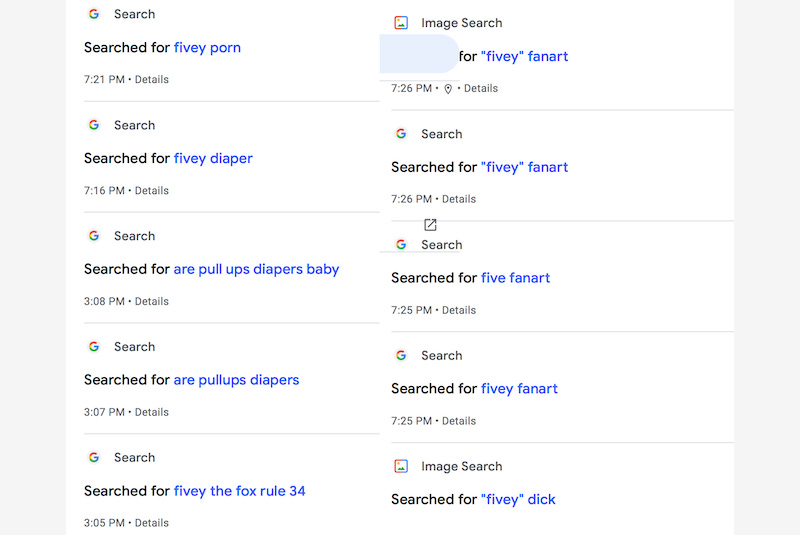Click the Image Search icon in the bottom right entry
The image size is (800, 535).
coord(401,466)
